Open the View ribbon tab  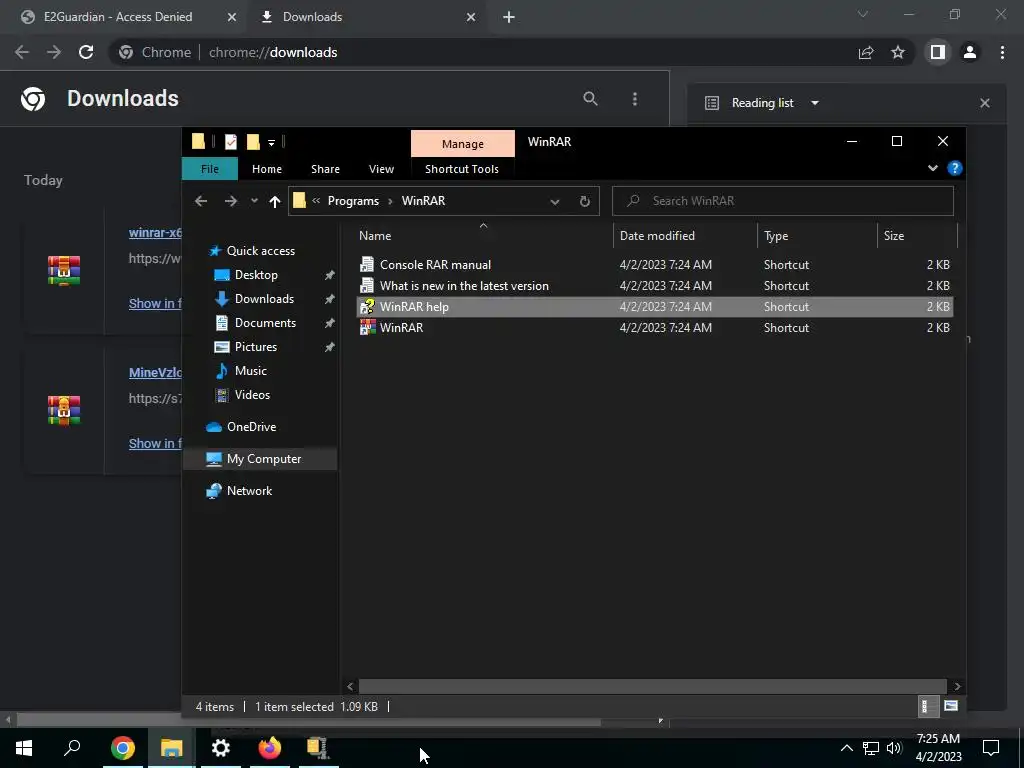coord(381,168)
